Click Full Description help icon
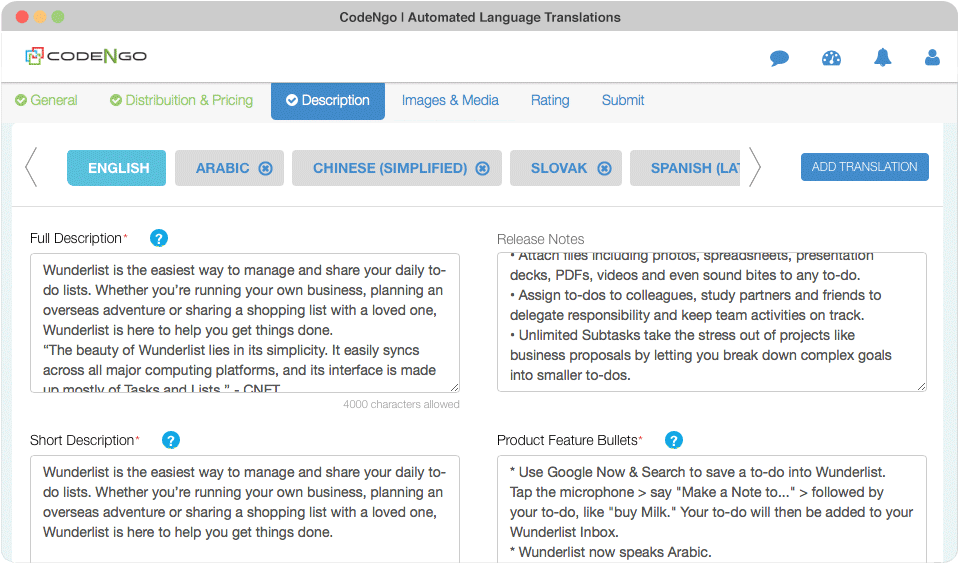The image size is (960, 563). coord(158,238)
